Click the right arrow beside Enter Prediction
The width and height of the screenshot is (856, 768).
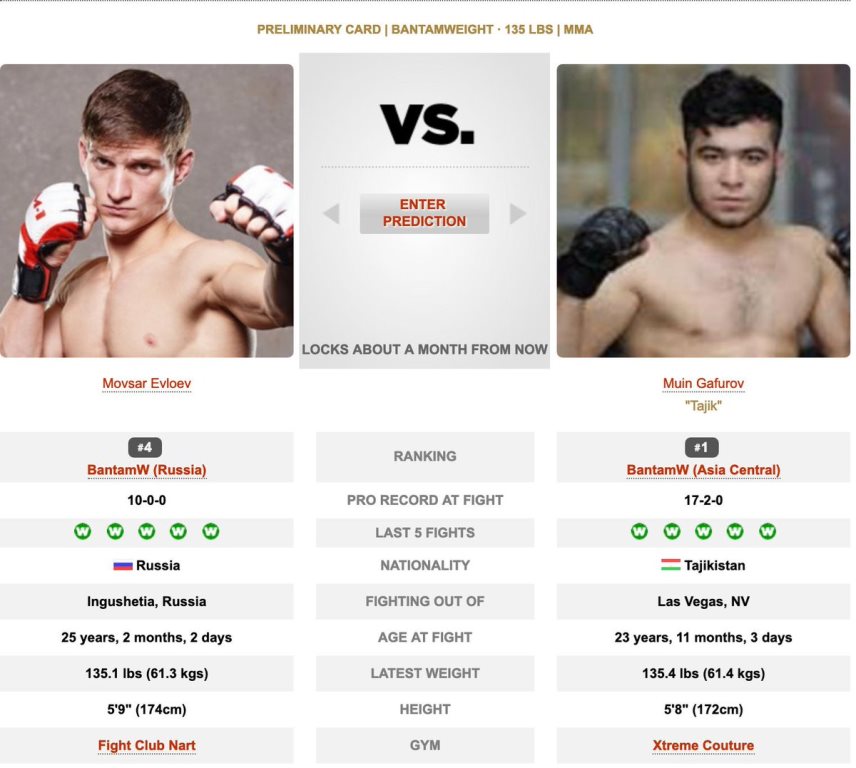tap(518, 213)
